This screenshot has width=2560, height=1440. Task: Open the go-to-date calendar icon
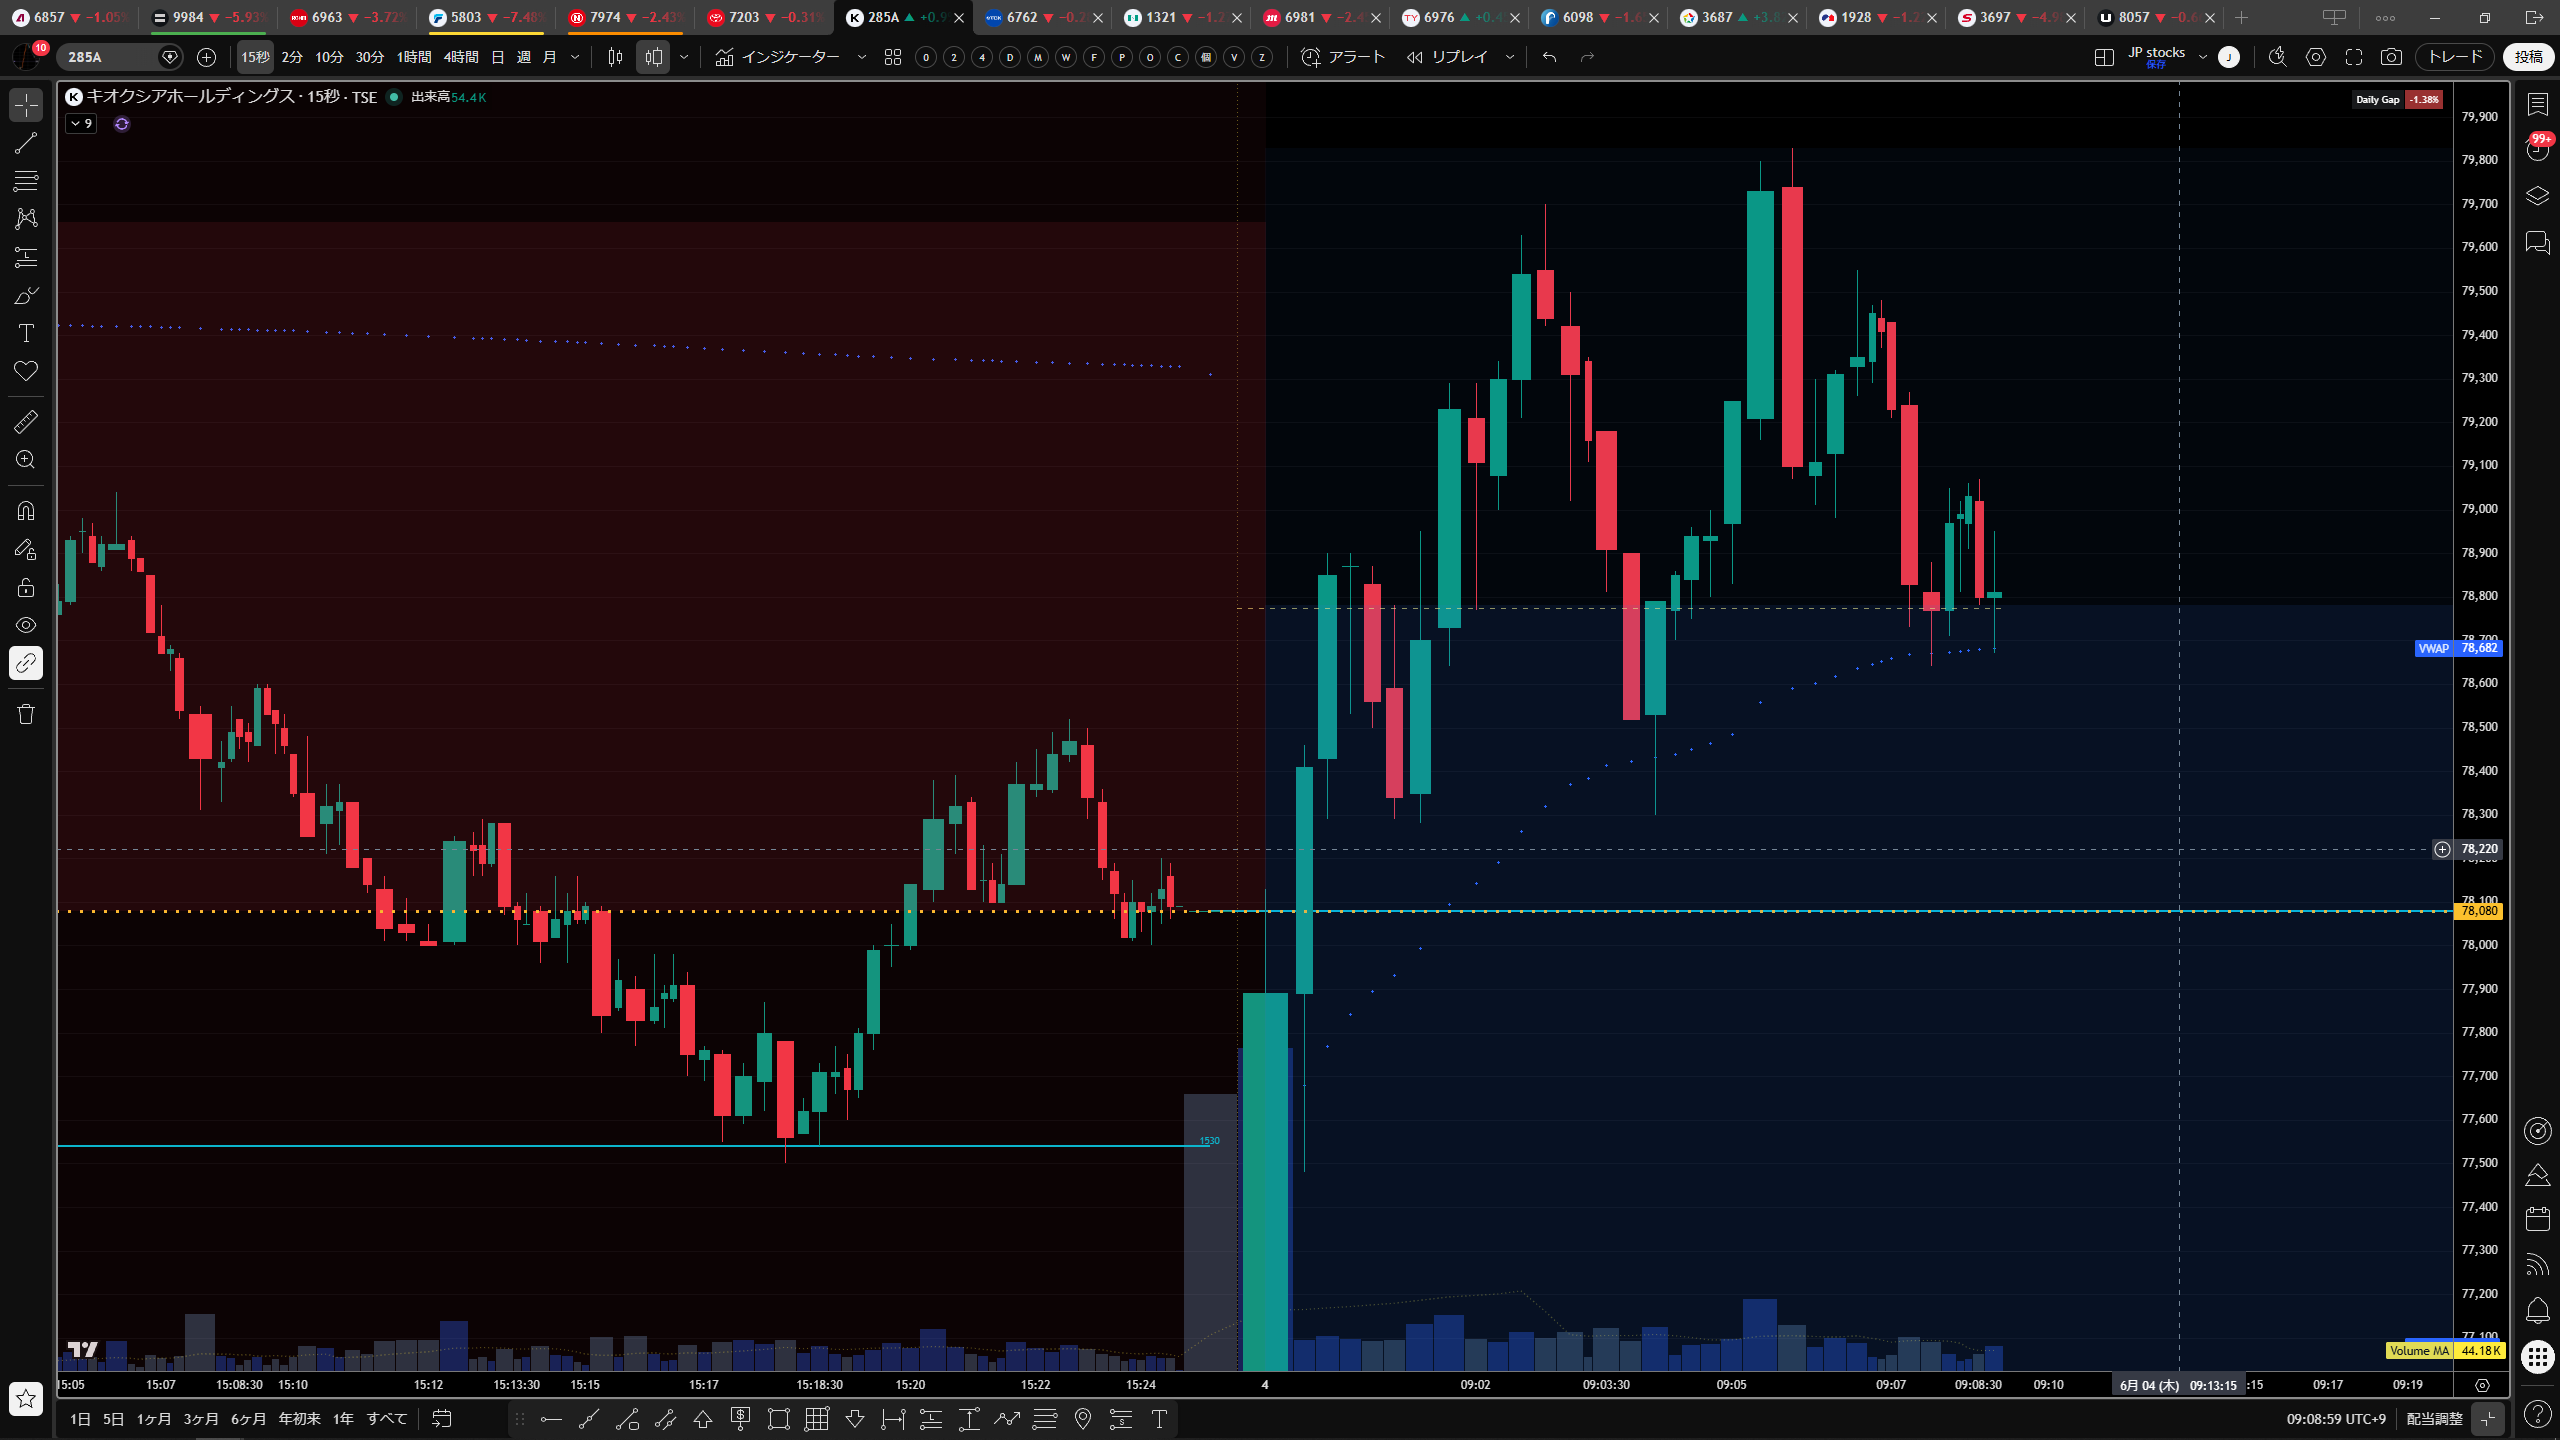(442, 1419)
